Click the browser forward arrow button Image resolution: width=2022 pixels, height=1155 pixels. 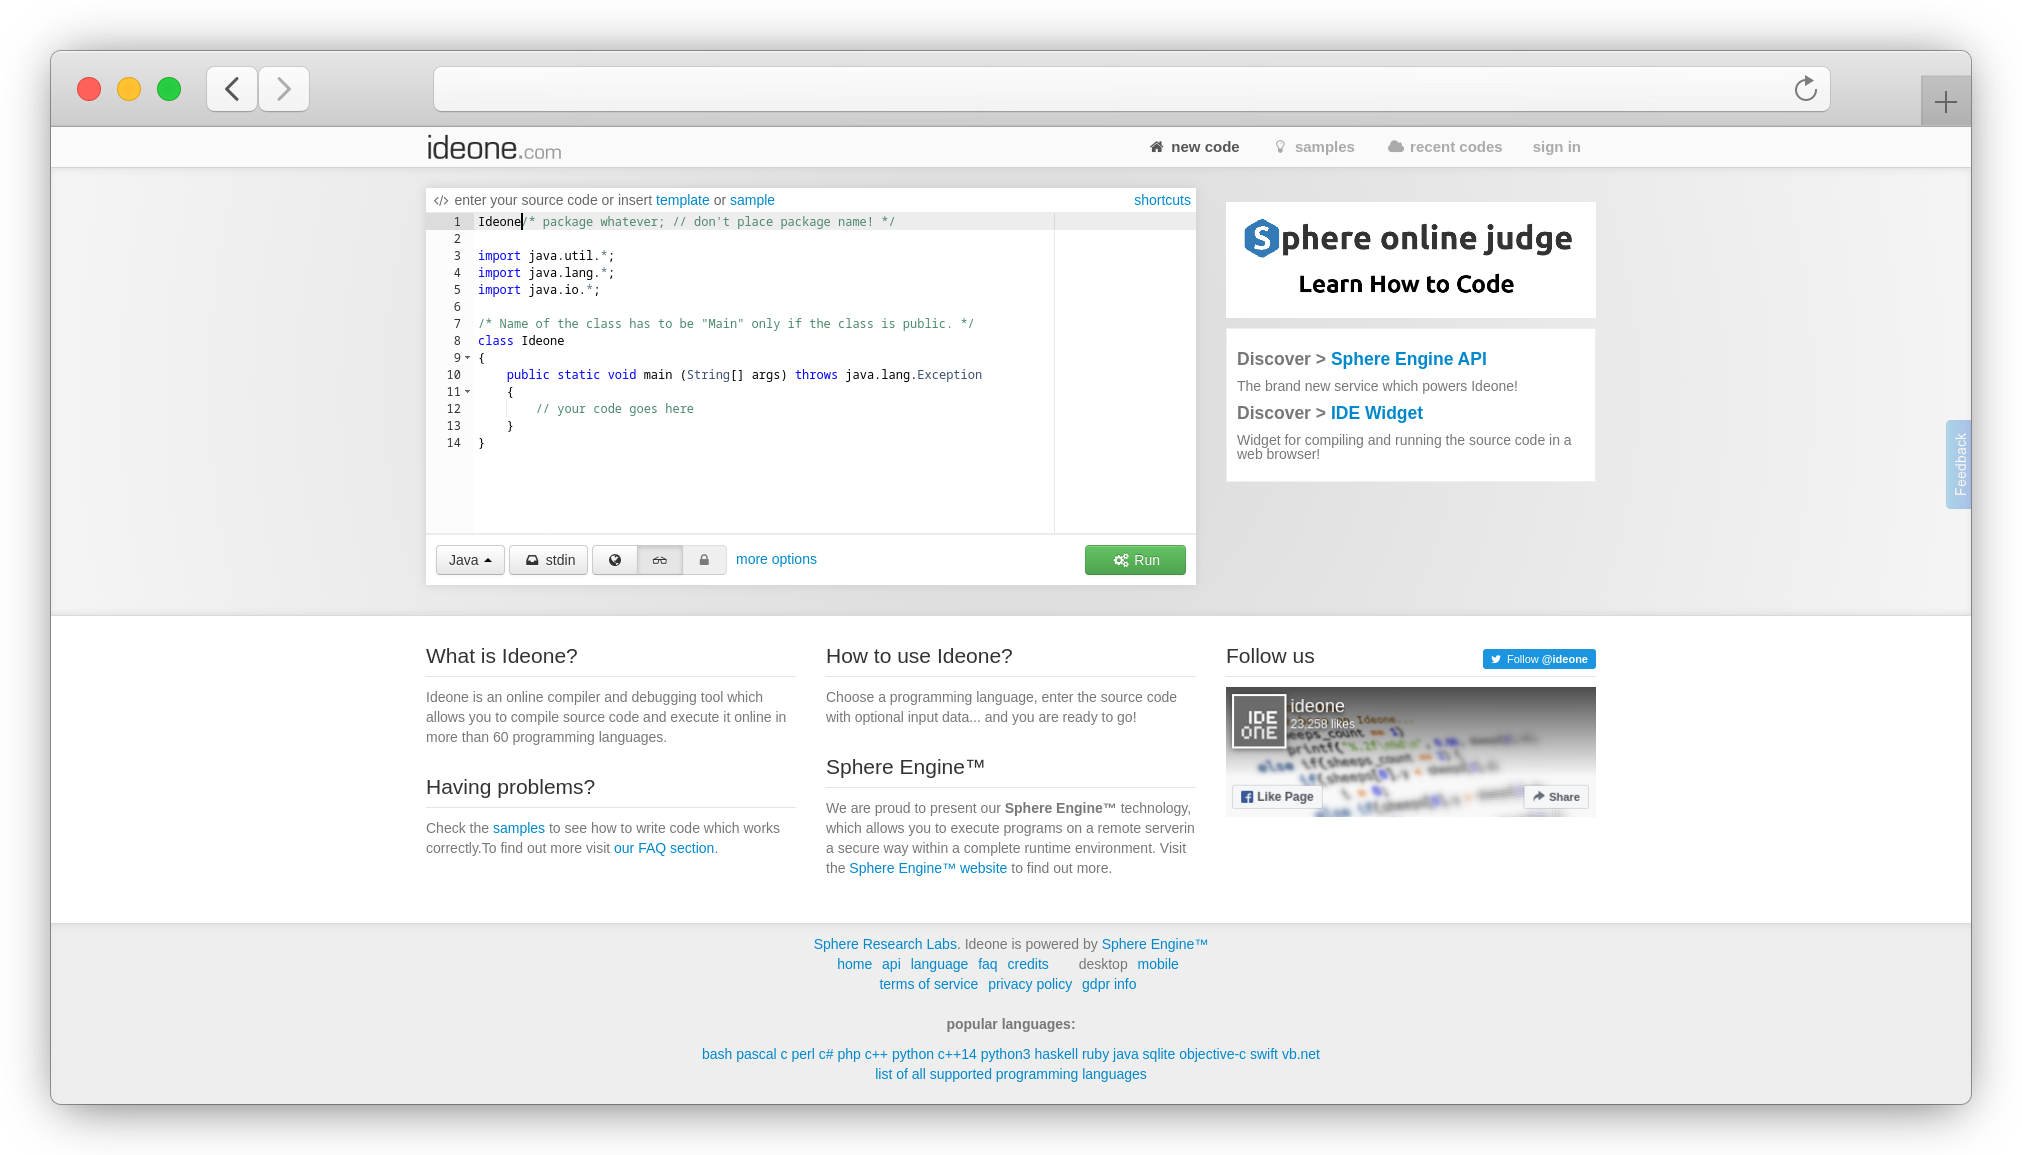(284, 89)
